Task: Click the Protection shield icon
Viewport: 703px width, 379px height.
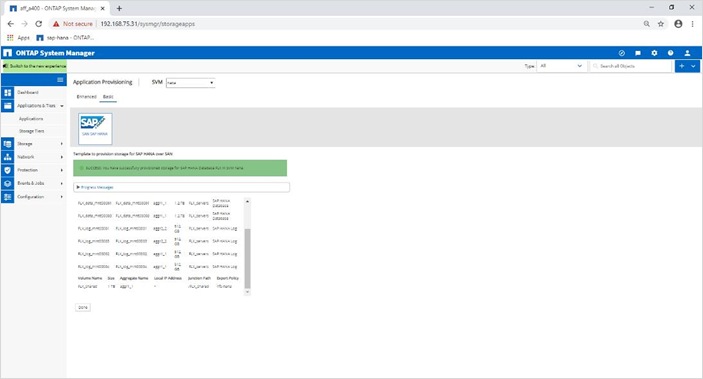Action: 8,170
